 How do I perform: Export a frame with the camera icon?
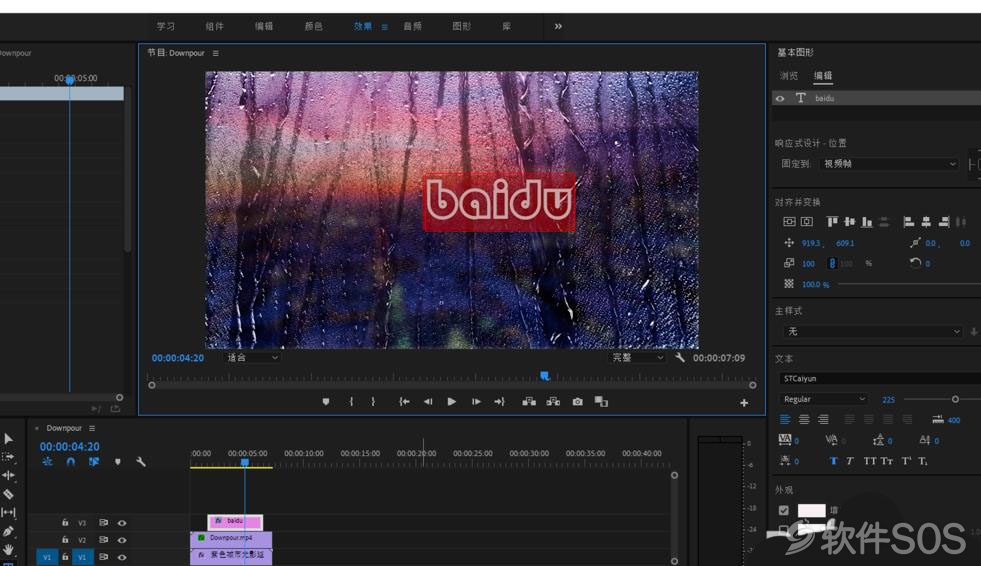[x=577, y=402]
